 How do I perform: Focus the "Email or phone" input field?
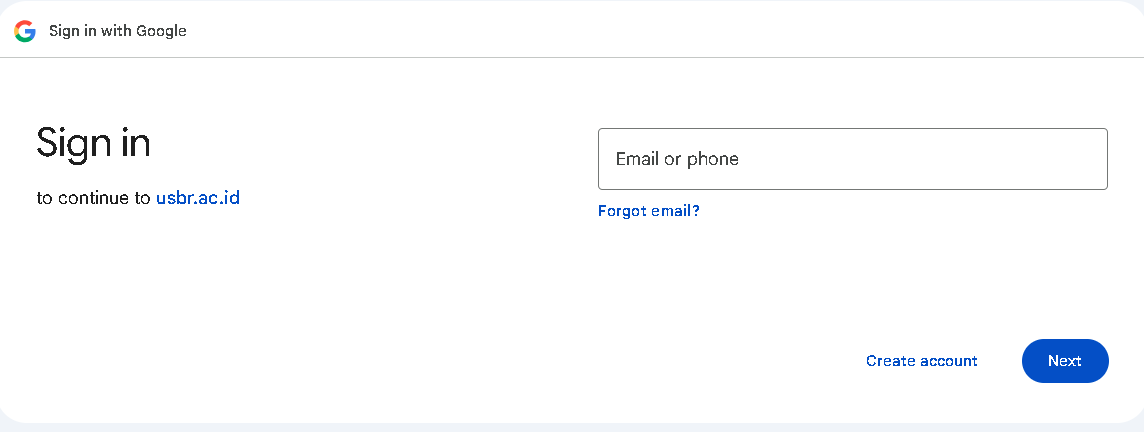pyautogui.click(x=852, y=159)
